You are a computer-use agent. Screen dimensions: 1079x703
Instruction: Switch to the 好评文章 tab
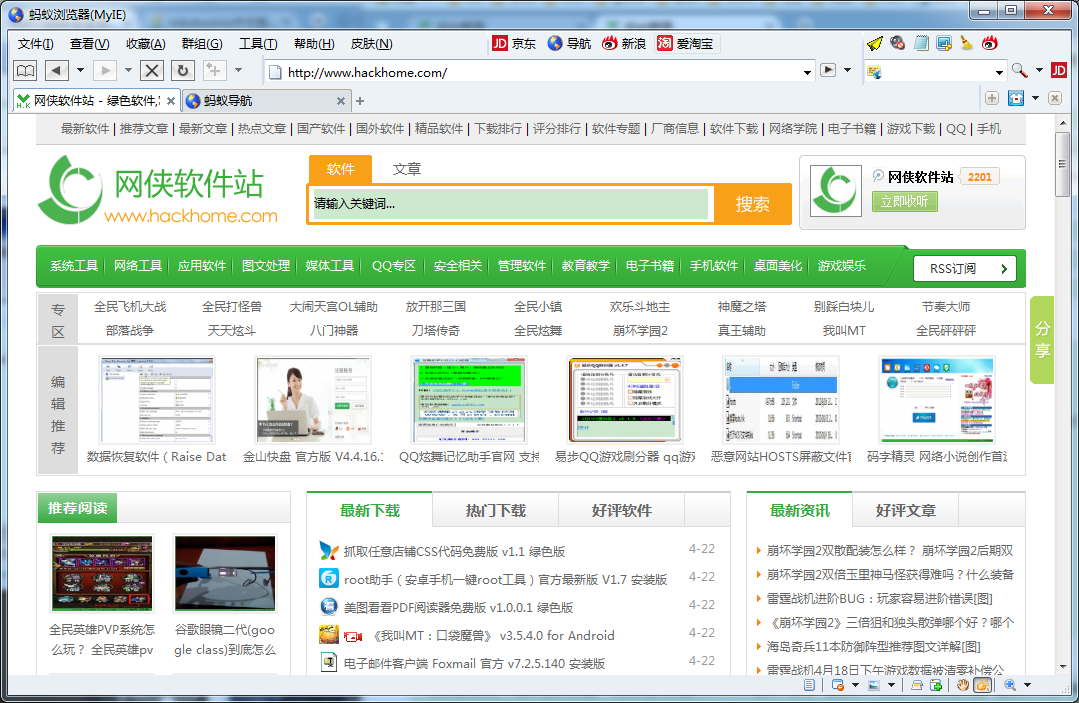pos(905,510)
